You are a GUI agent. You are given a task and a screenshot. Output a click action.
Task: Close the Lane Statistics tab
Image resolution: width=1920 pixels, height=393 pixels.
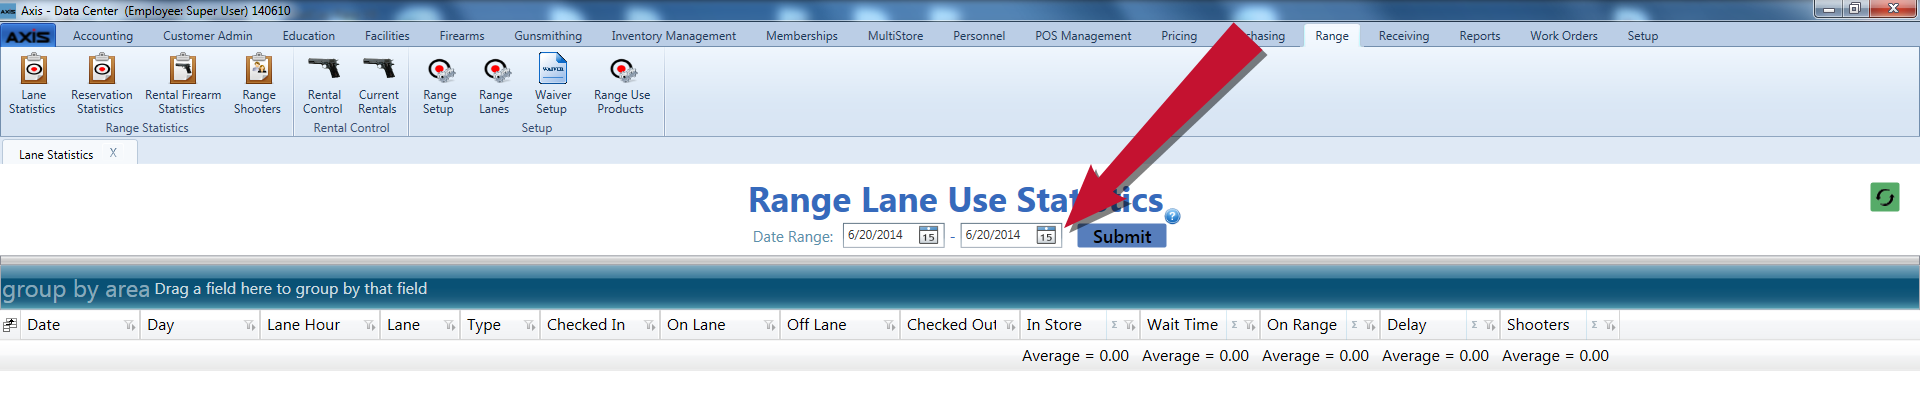(x=113, y=153)
